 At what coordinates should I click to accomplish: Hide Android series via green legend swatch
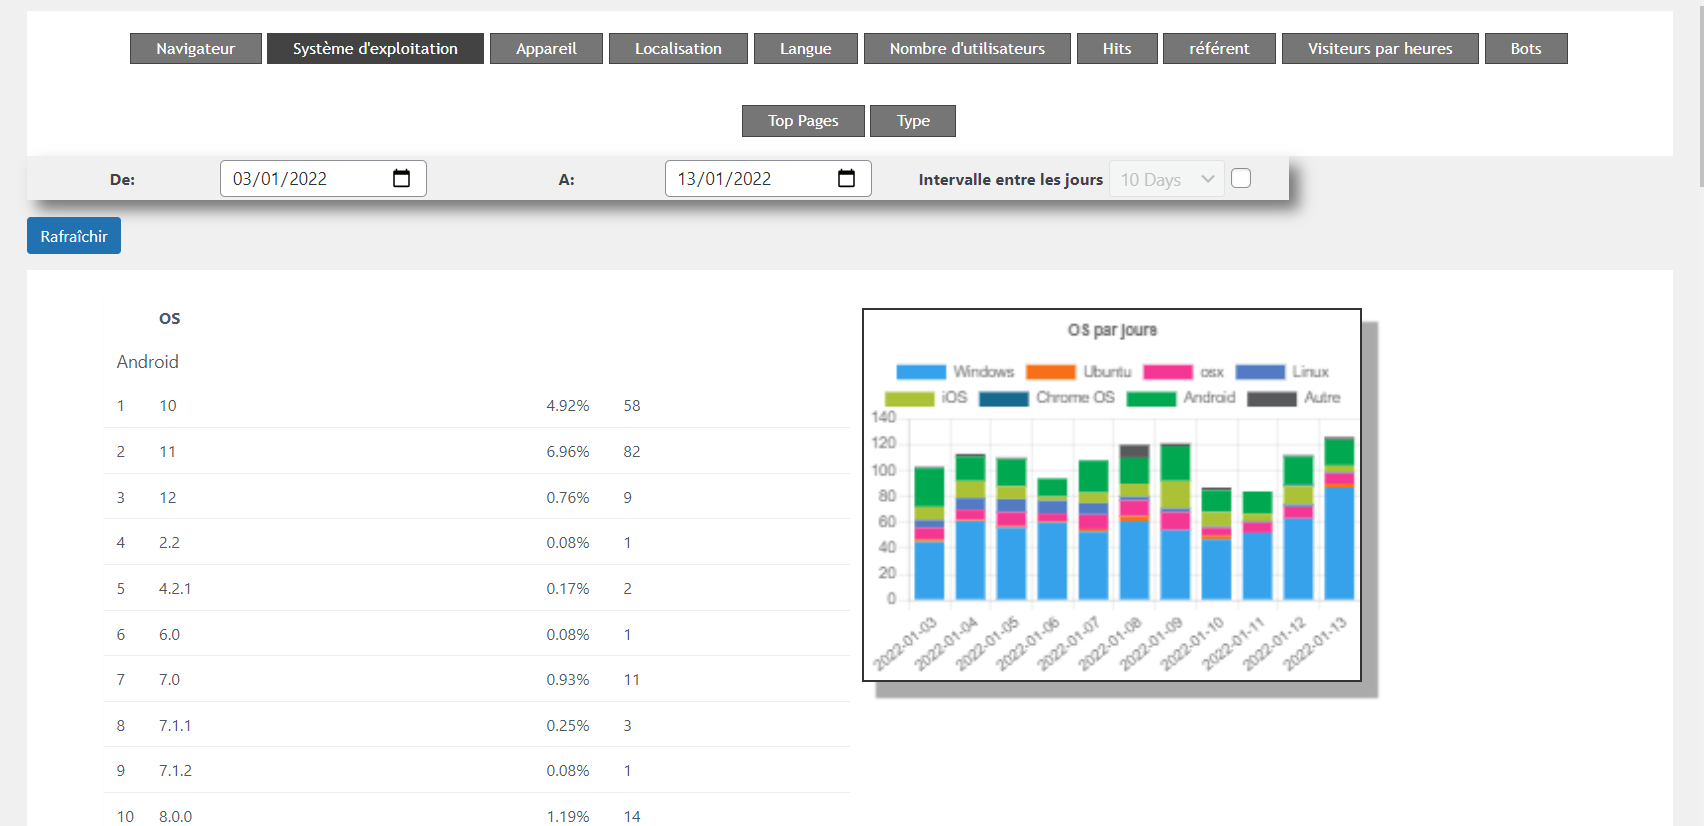1151,398
